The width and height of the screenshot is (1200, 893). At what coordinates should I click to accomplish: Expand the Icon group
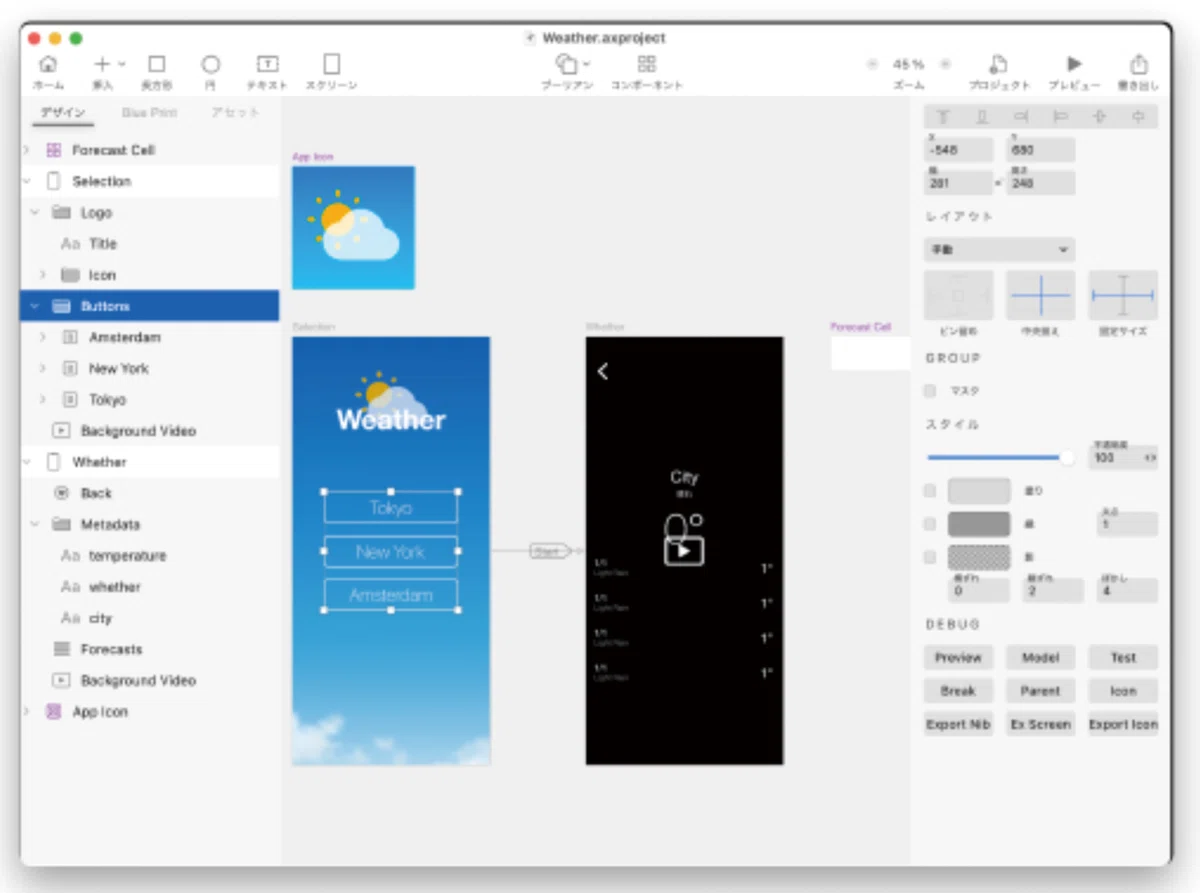pos(43,274)
